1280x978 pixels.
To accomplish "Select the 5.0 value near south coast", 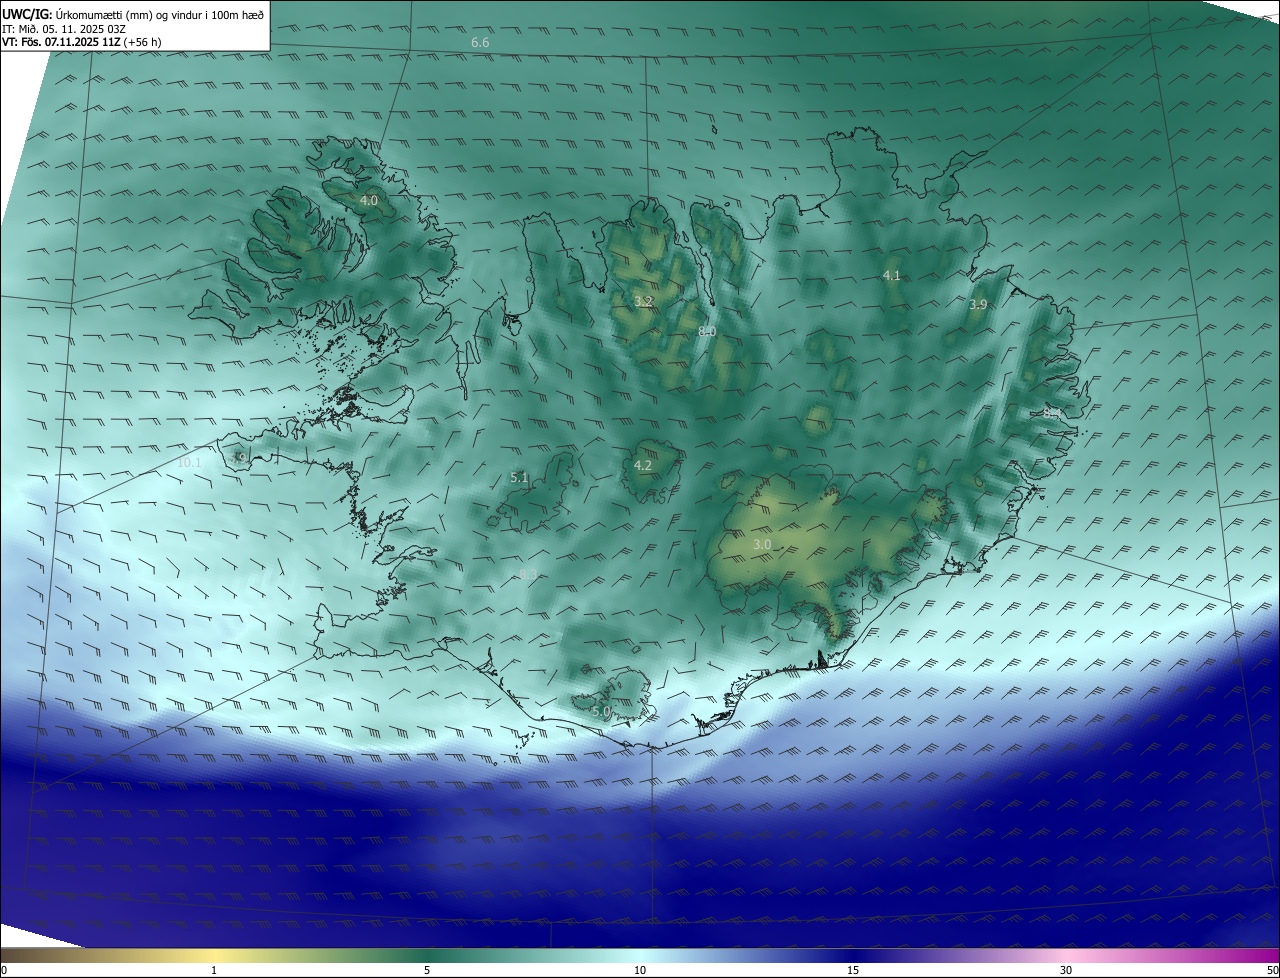I will click(x=601, y=712).
